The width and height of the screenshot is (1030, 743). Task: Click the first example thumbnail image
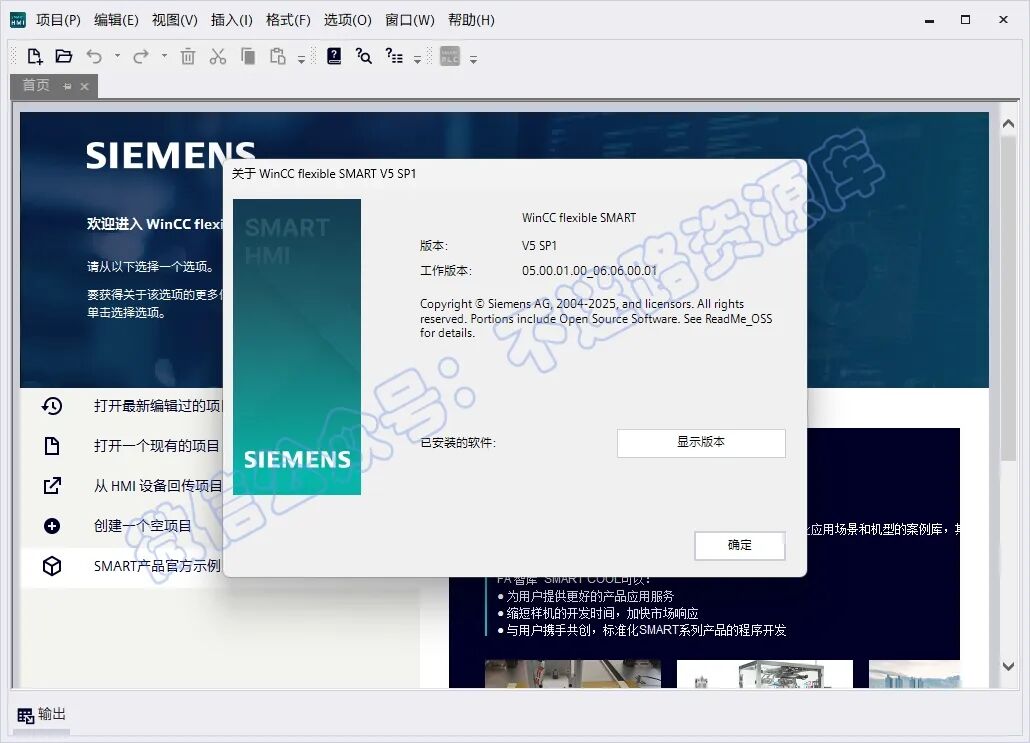click(x=572, y=674)
